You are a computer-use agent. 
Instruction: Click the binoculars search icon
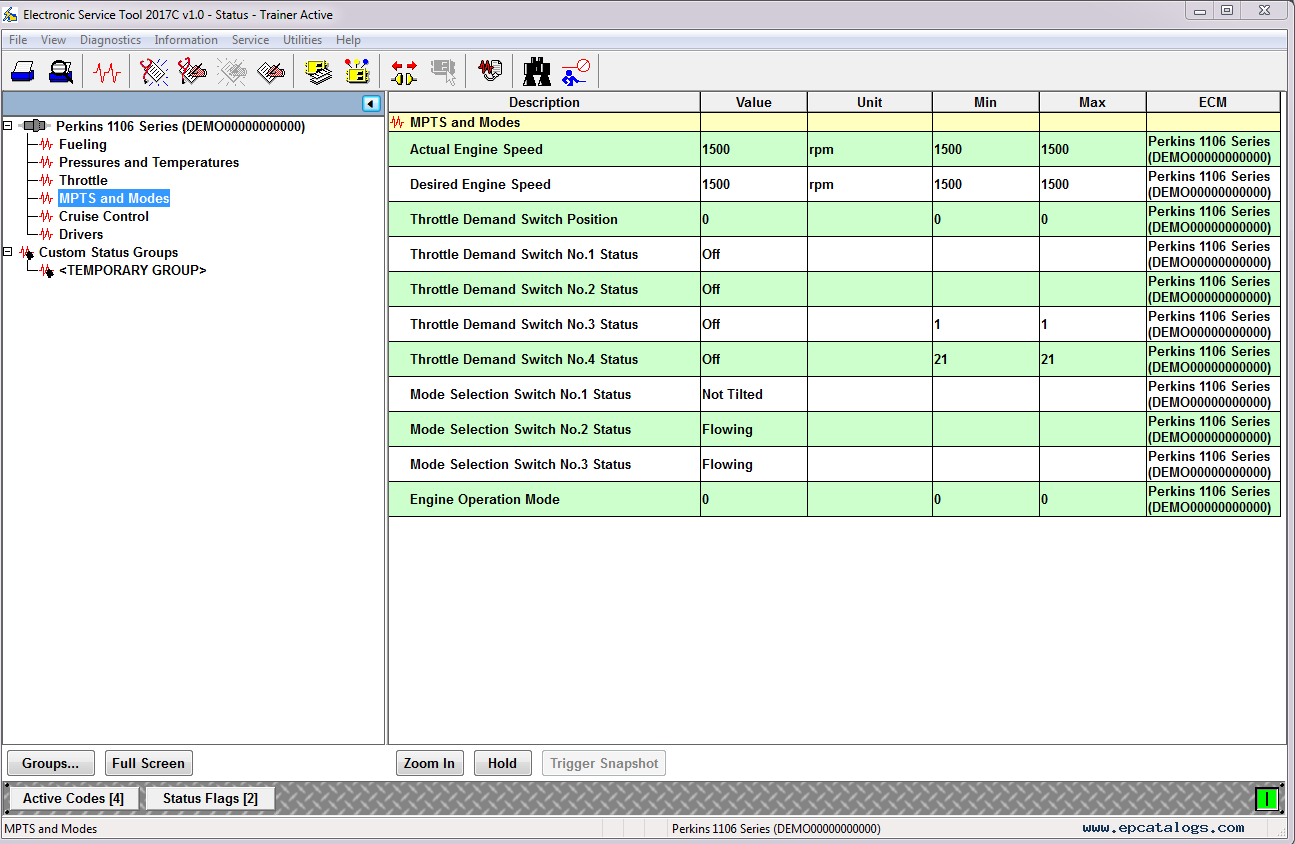coord(537,72)
